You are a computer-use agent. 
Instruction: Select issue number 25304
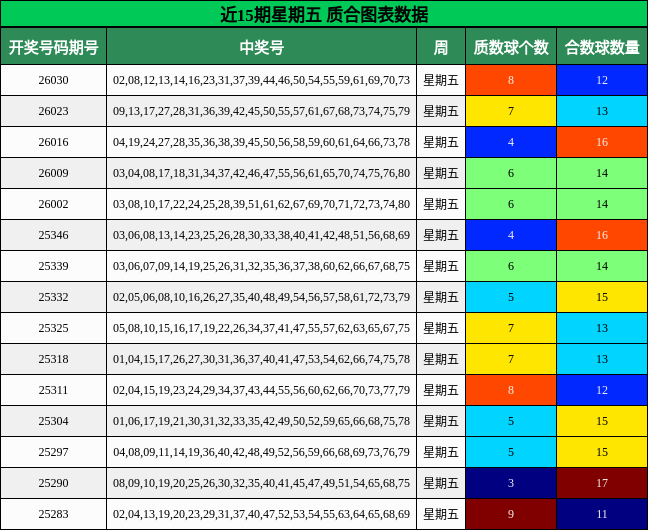[53, 421]
